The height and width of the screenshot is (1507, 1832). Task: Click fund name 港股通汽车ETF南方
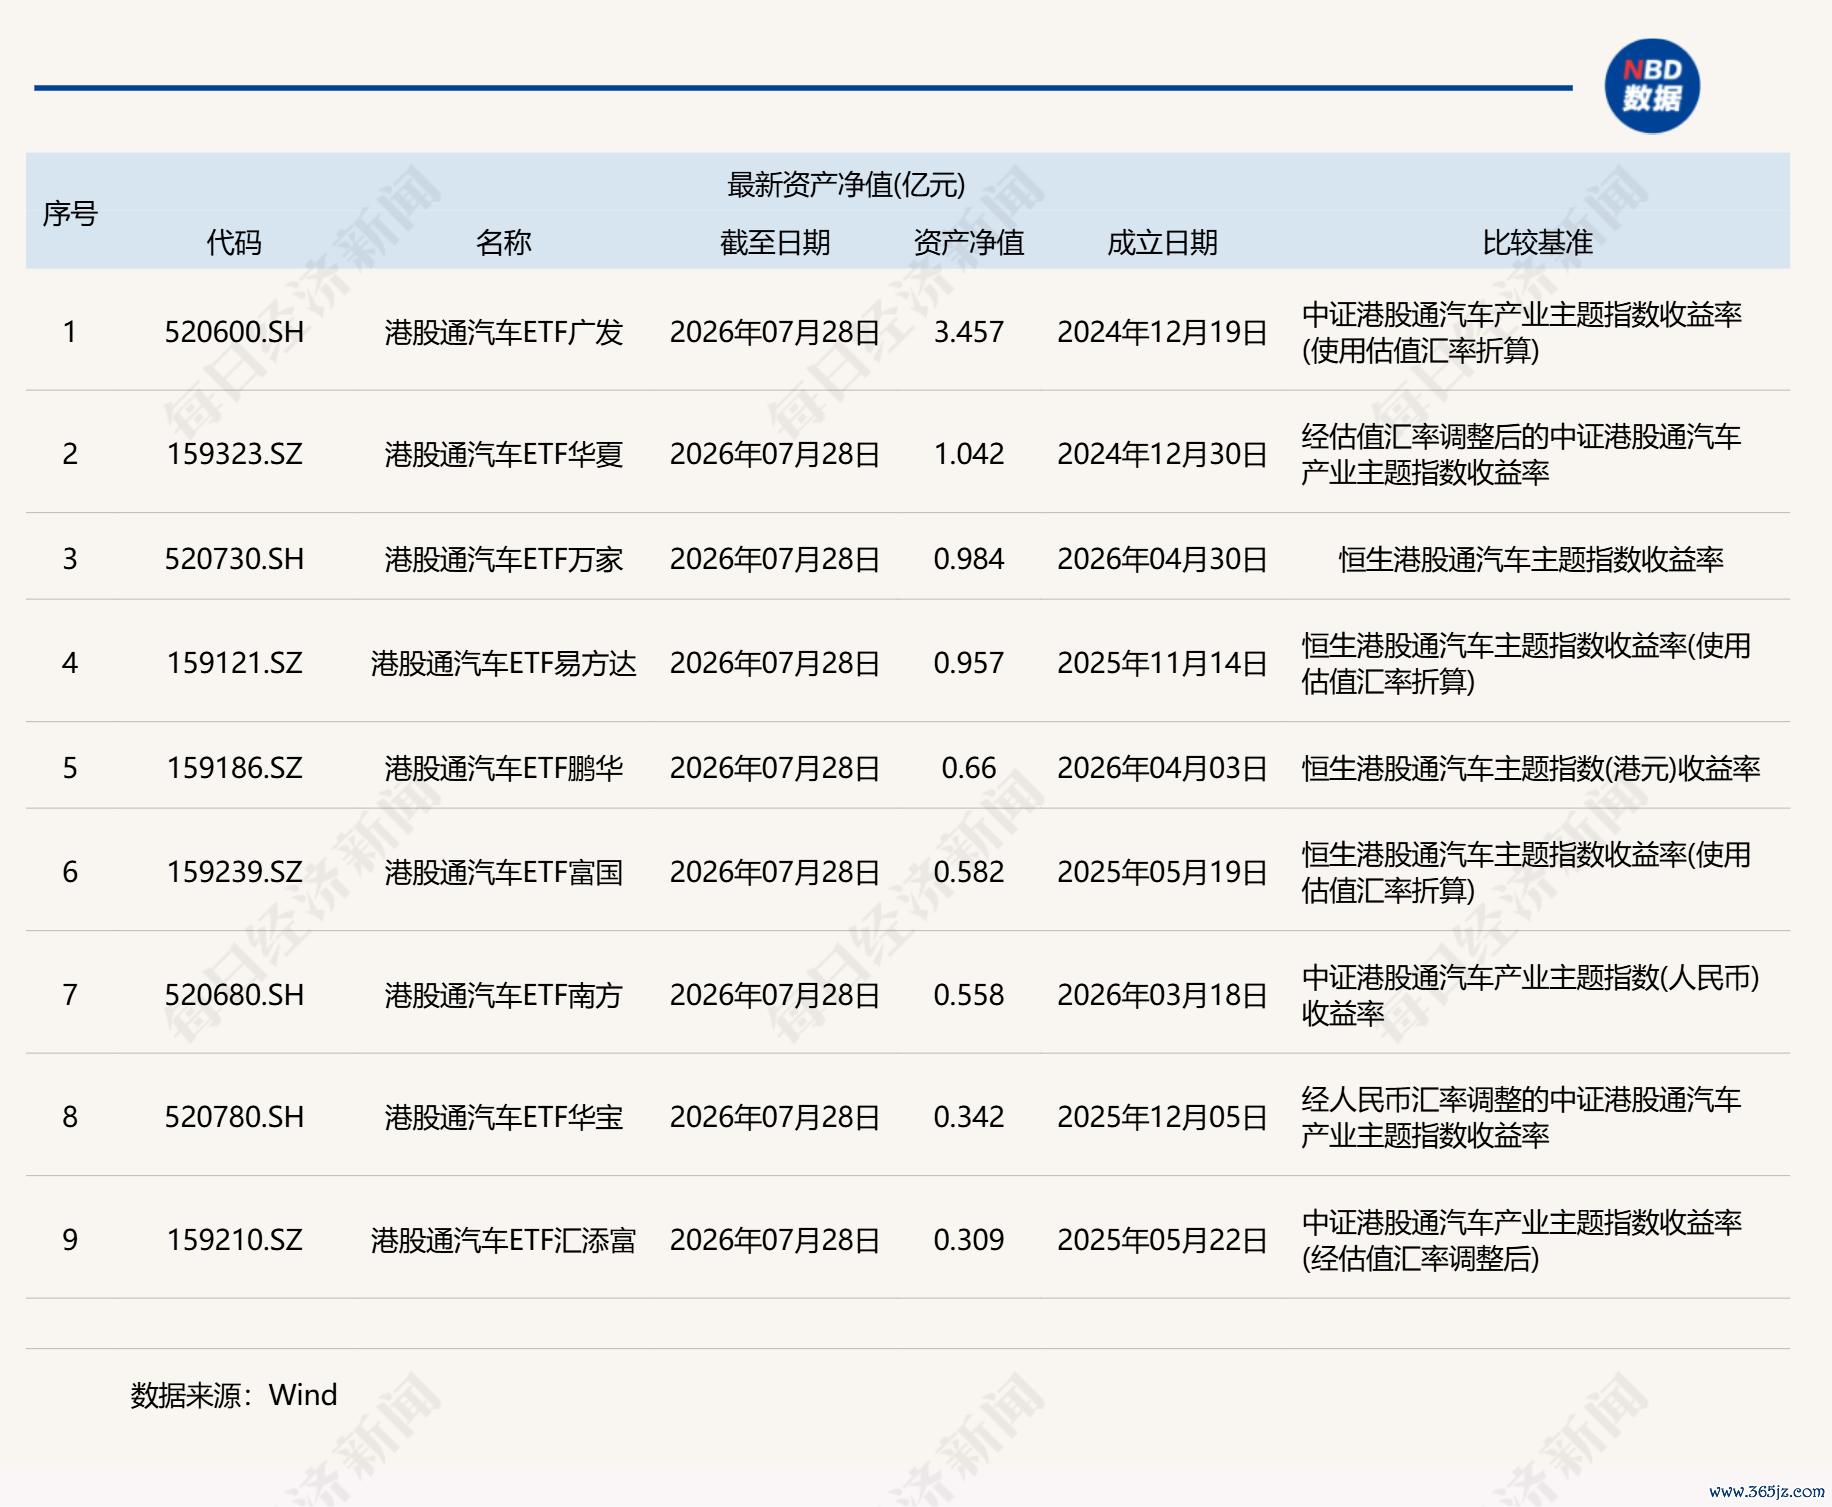point(504,994)
